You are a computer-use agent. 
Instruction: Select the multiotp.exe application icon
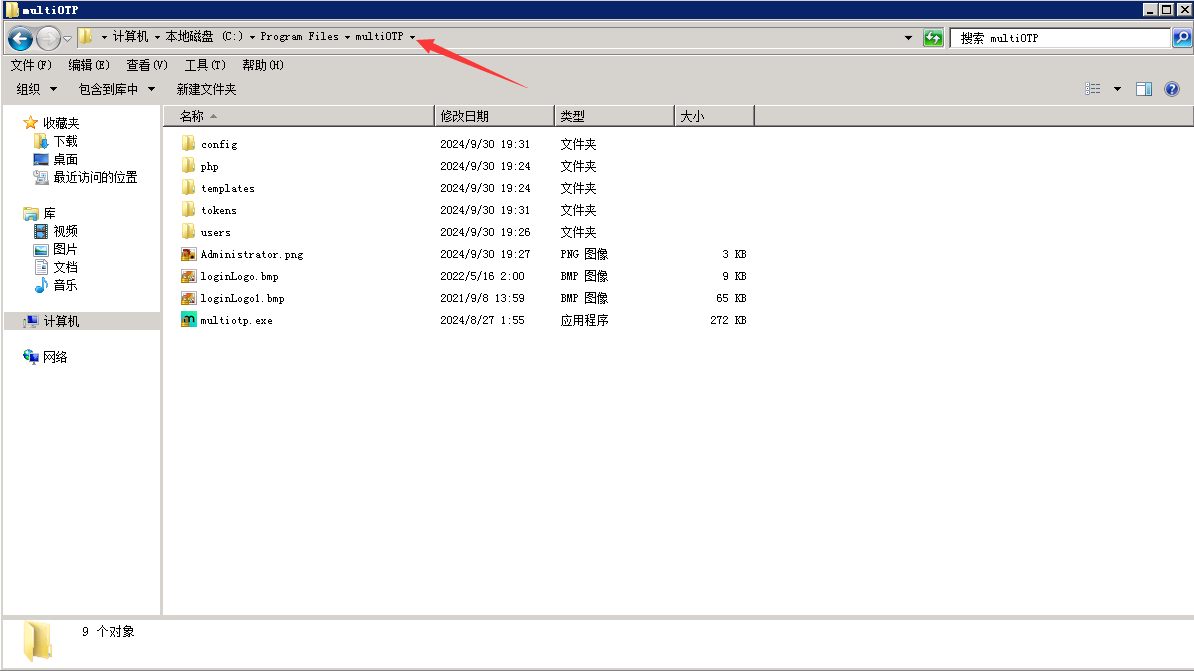(188, 320)
